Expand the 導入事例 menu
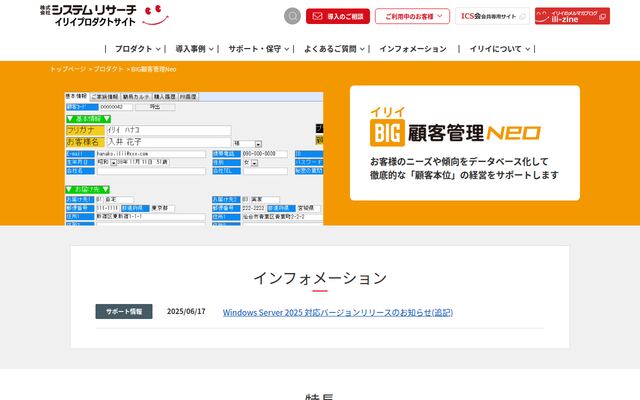 [194, 49]
